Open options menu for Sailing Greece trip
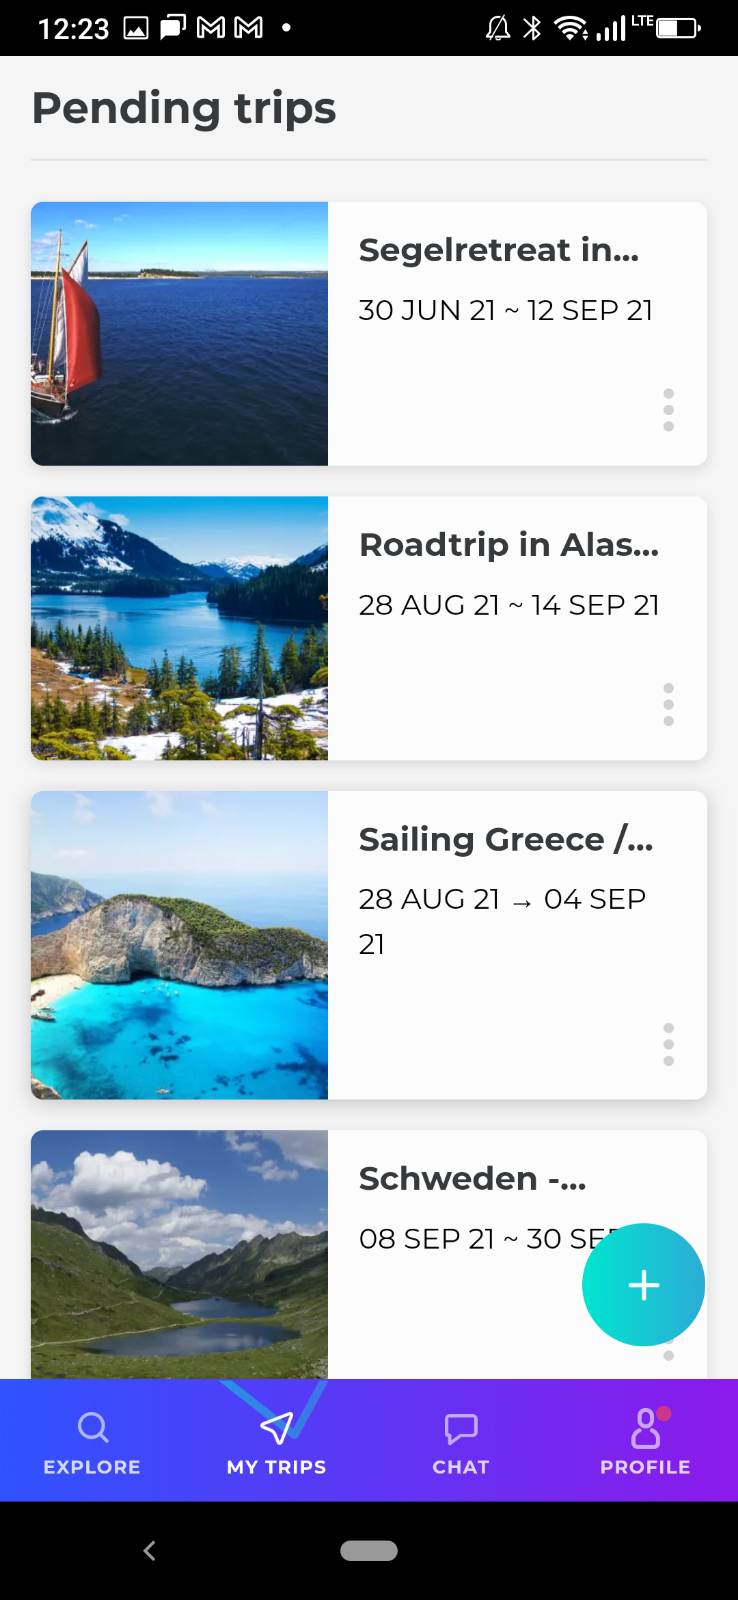Screen dimensions: 738x1600 click(x=668, y=1044)
